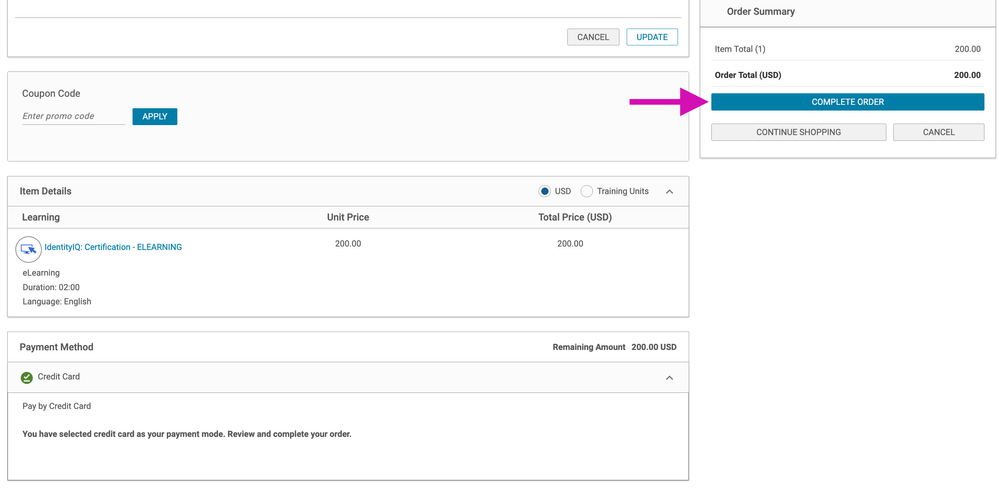Focus the Enter promo code field
Viewport: 999px width, 490px height.
pyautogui.click(x=73, y=117)
